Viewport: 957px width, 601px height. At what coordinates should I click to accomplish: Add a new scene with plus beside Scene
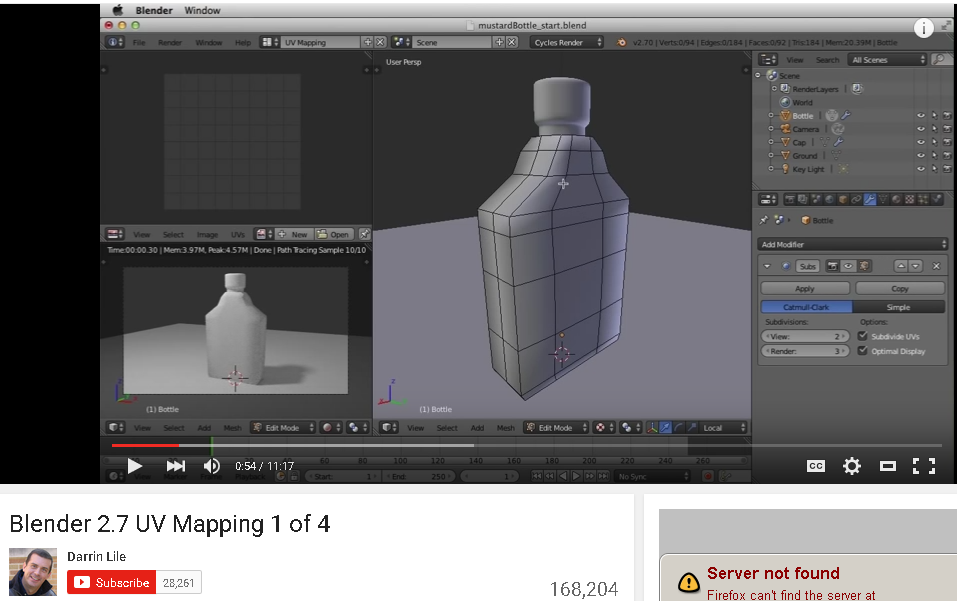click(x=499, y=42)
